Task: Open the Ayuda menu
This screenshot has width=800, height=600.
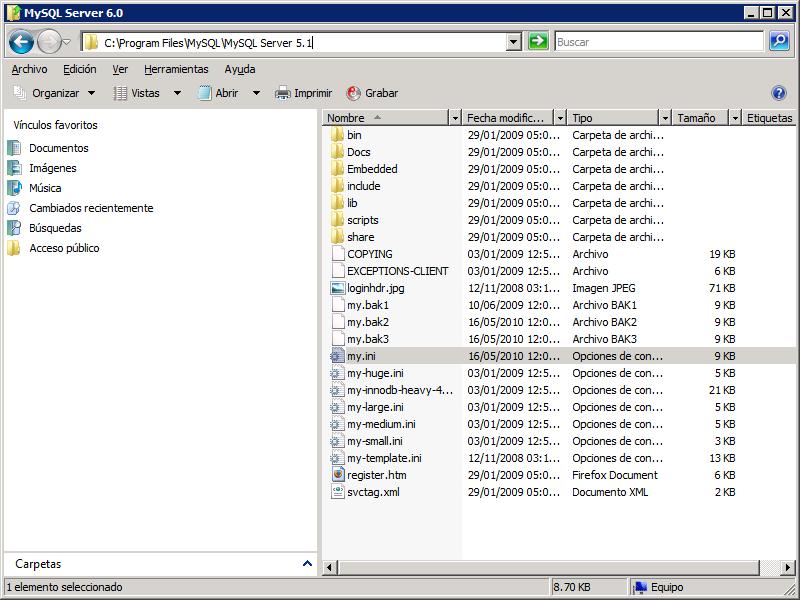Action: (240, 69)
